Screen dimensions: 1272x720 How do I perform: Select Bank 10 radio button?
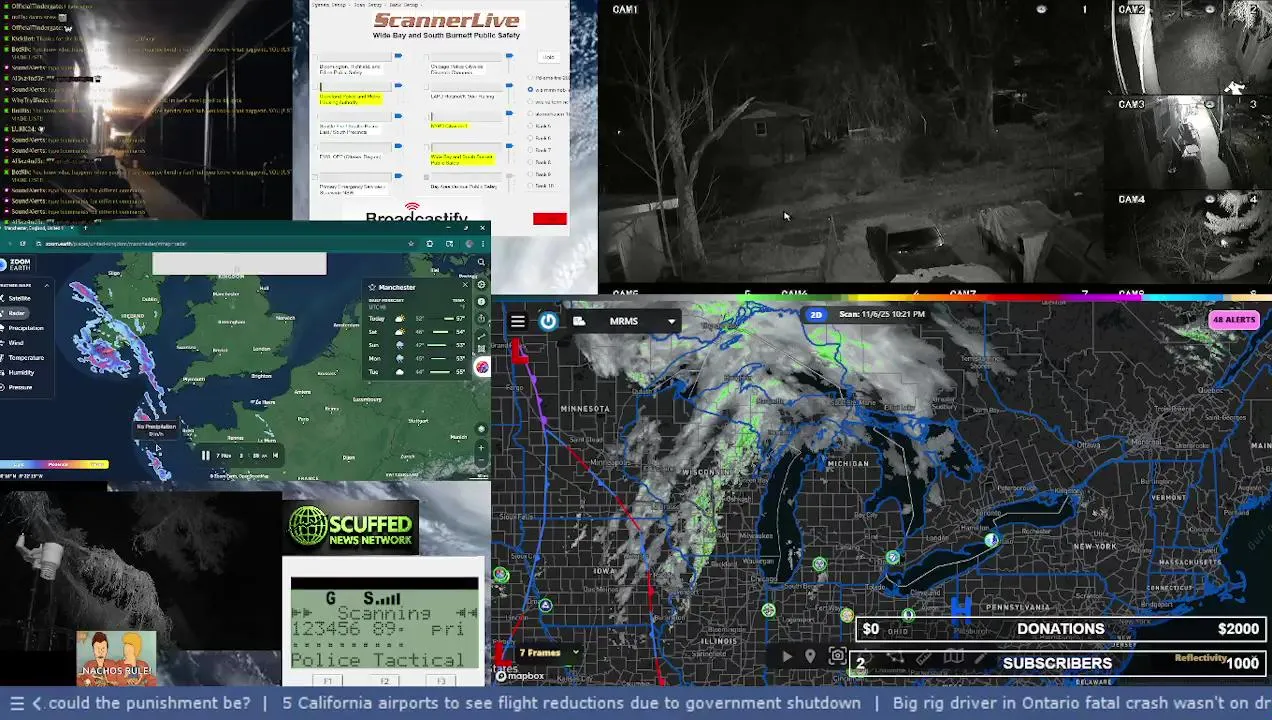530,186
